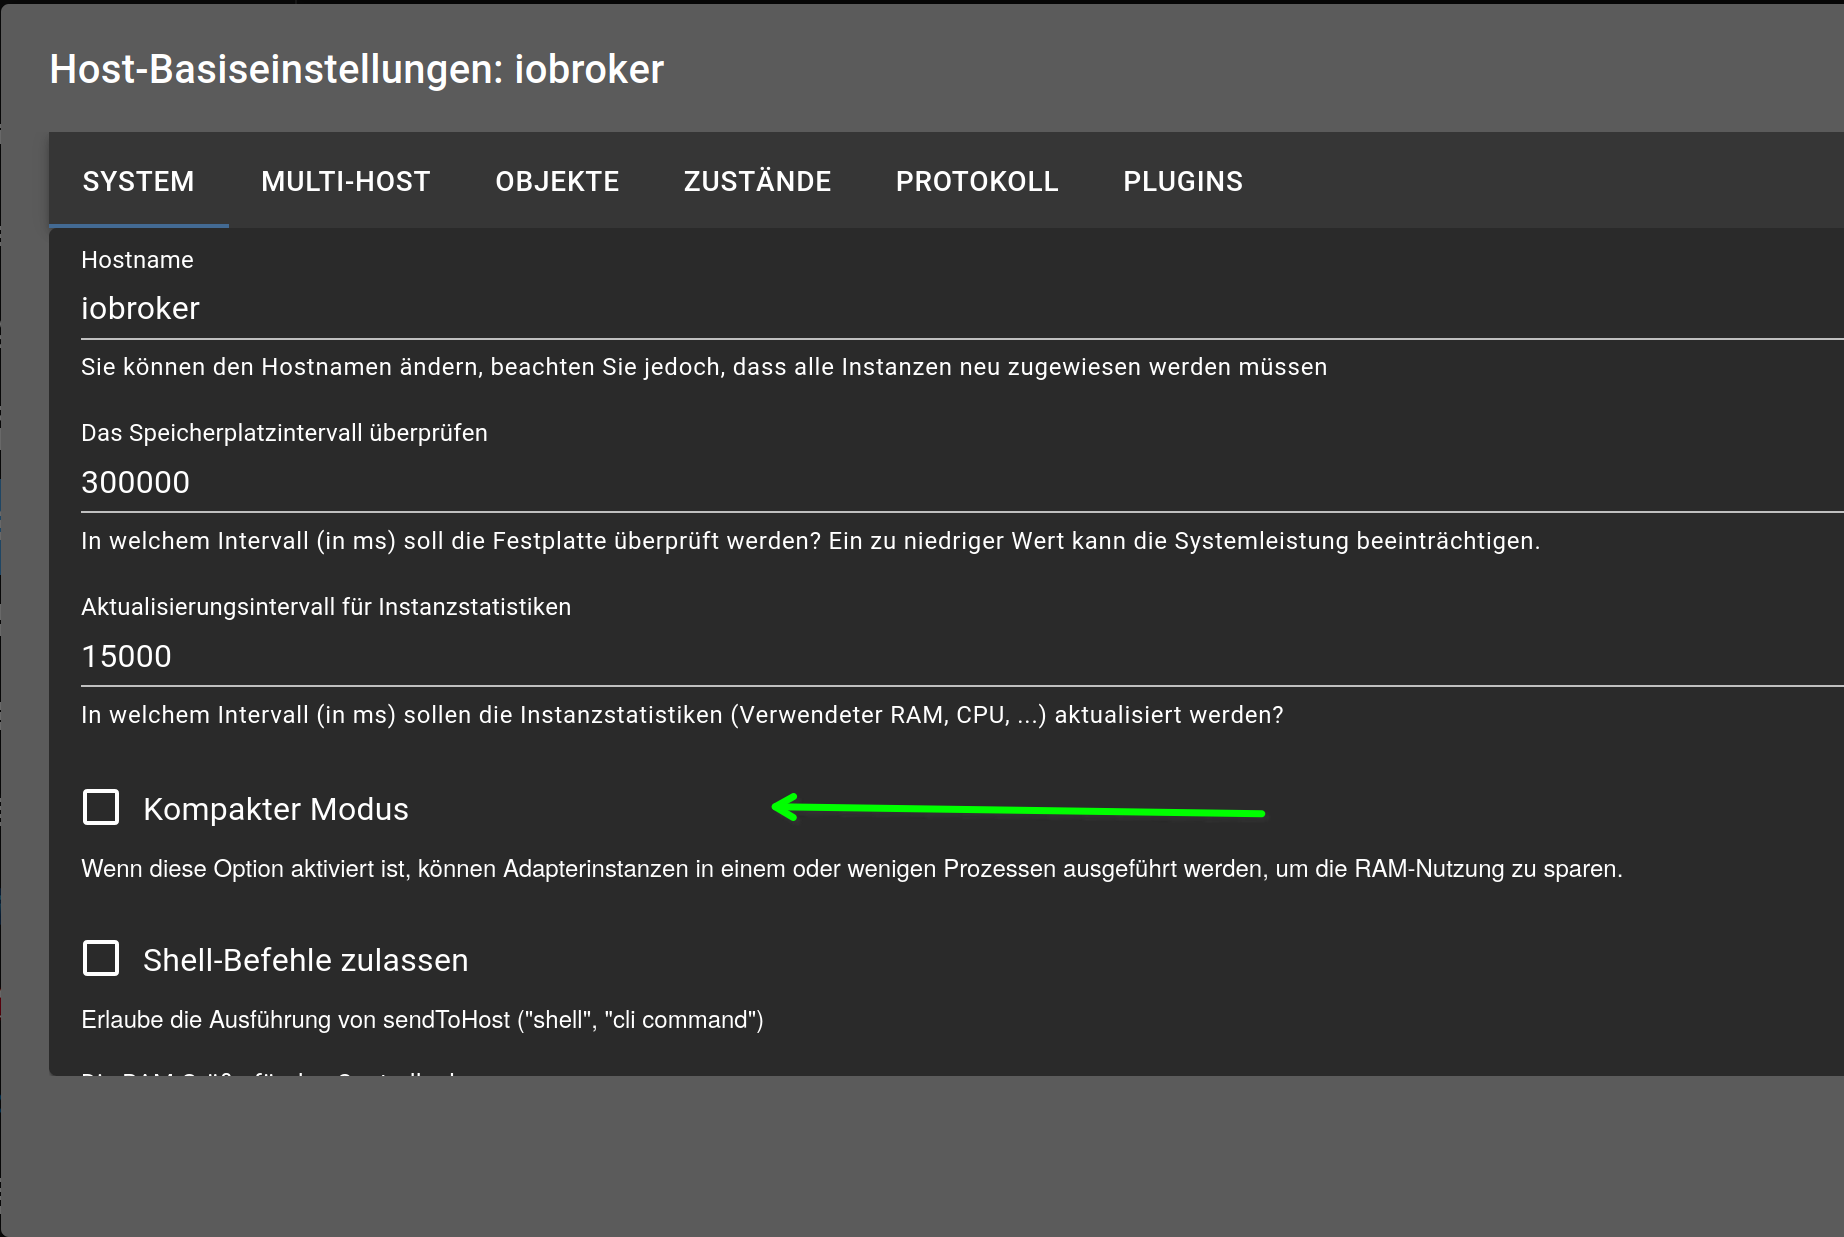Click the description about Adapterinstanzen RAM-Nutzung
This screenshot has width=1844, height=1237.
[x=852, y=869]
